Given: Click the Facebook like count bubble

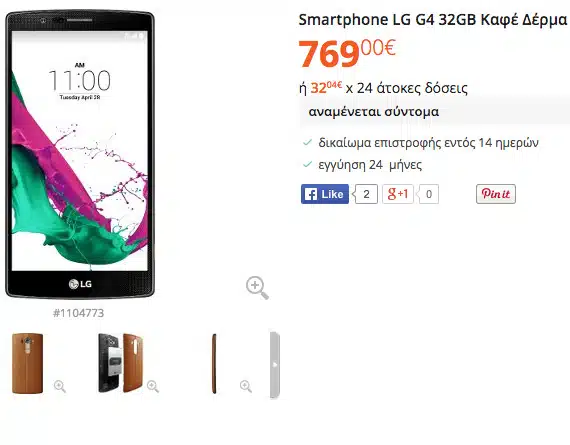Looking at the screenshot, I should [366, 194].
